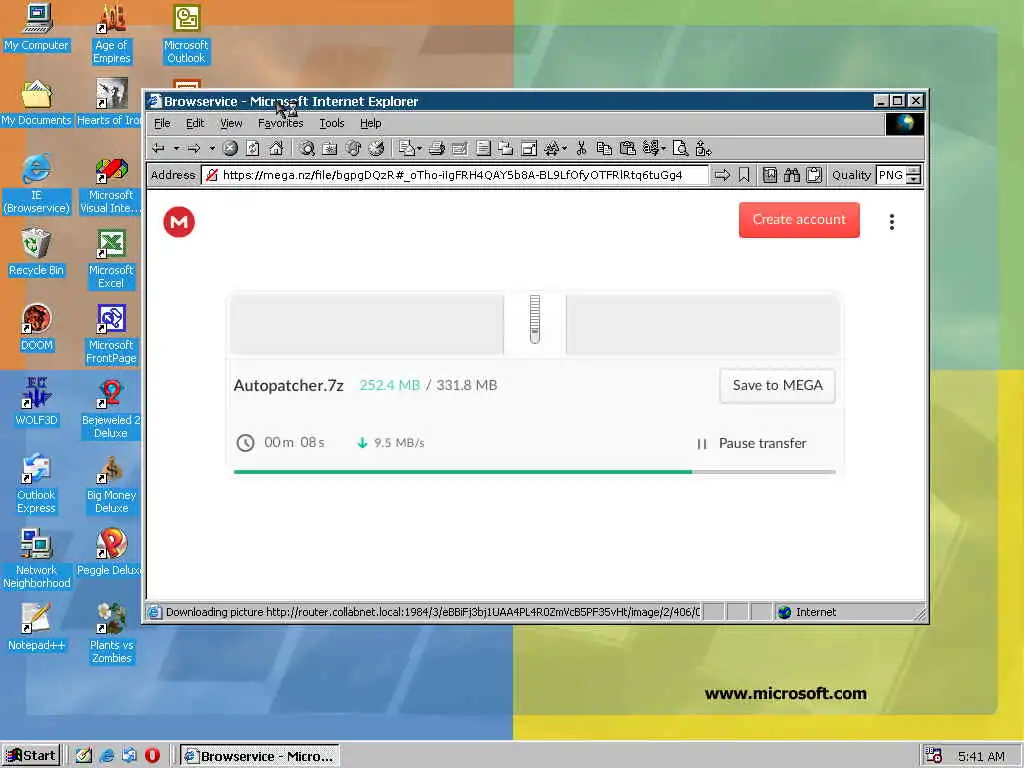The height and width of the screenshot is (768, 1024).
Task: Click the 9.5 MB/s download speed text
Action: tap(399, 443)
